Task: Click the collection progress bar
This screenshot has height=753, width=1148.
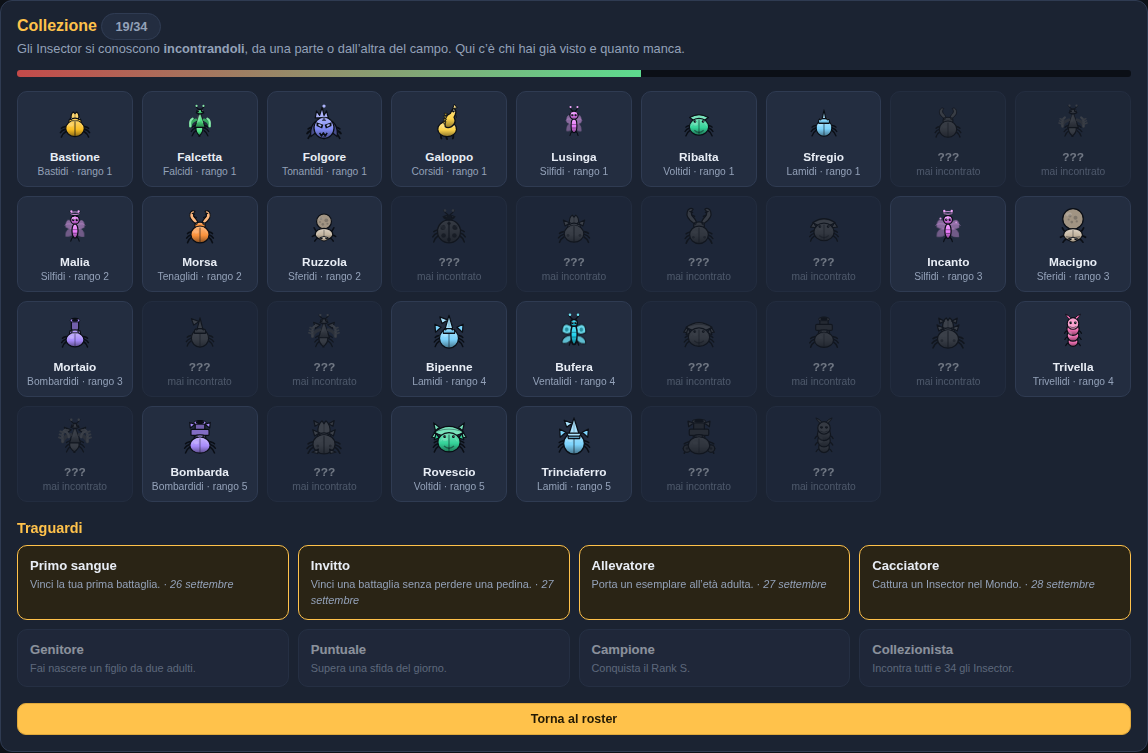Action: (x=574, y=73)
